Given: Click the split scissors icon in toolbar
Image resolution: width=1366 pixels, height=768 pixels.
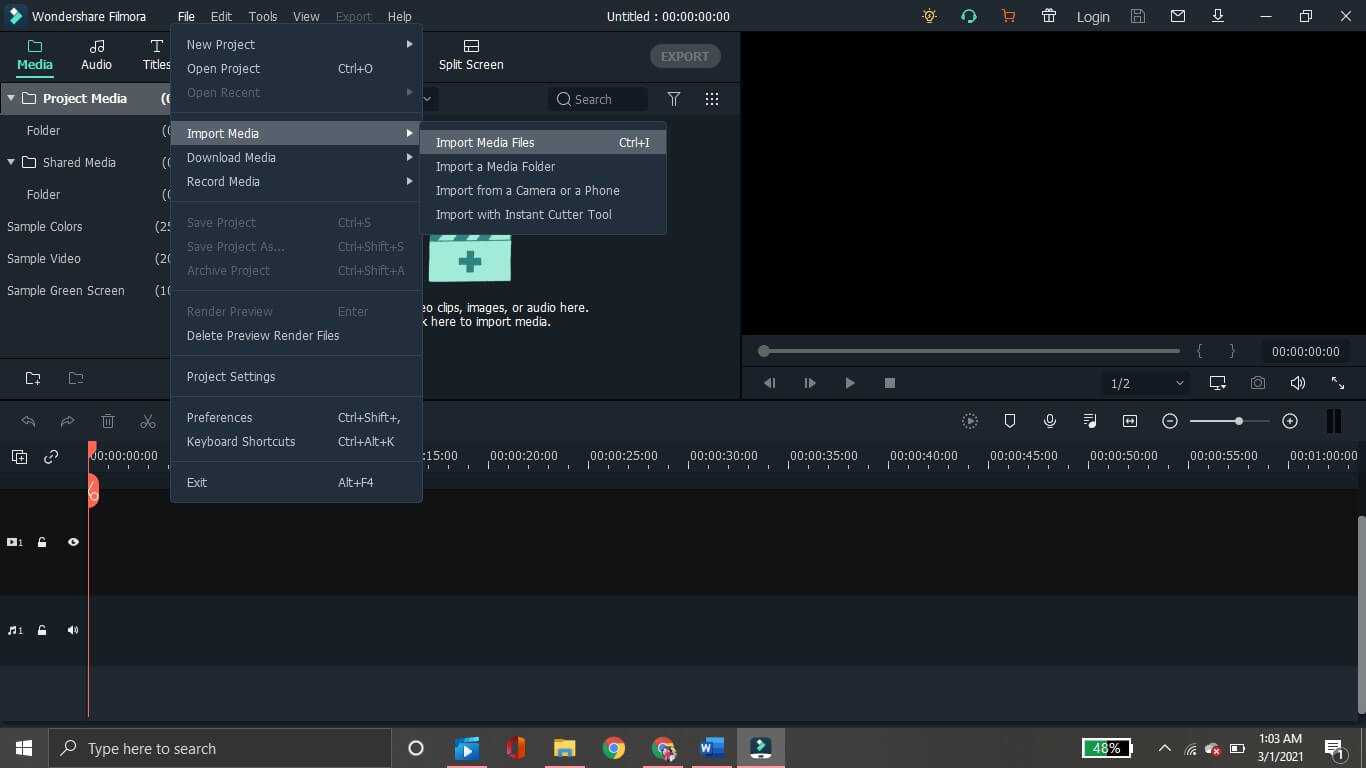Looking at the screenshot, I should coord(148,421).
